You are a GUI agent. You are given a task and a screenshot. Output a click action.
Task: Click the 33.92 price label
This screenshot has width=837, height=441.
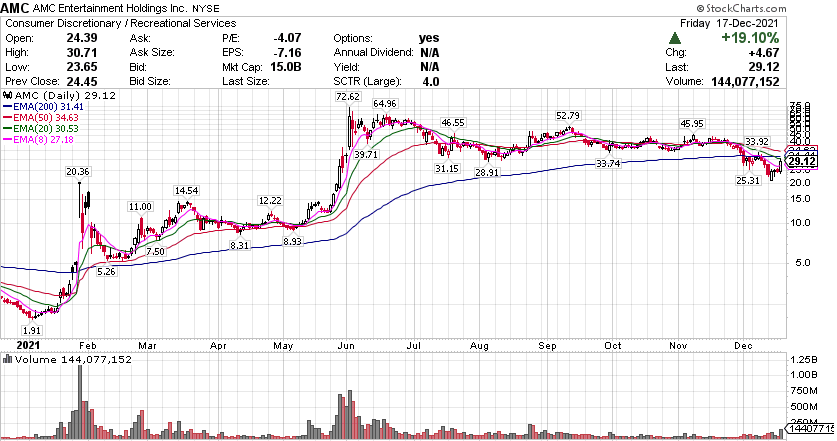pos(757,142)
